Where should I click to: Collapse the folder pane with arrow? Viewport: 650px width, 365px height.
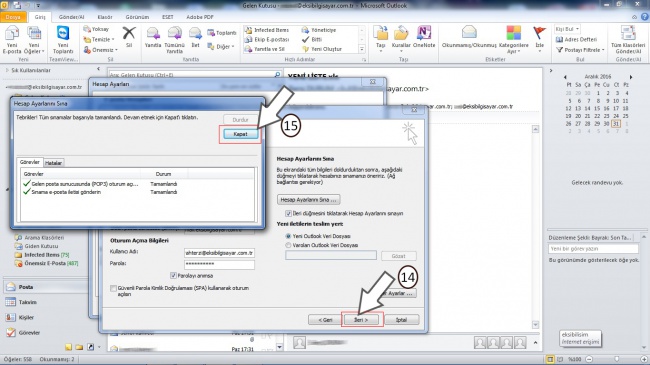(x=98, y=69)
